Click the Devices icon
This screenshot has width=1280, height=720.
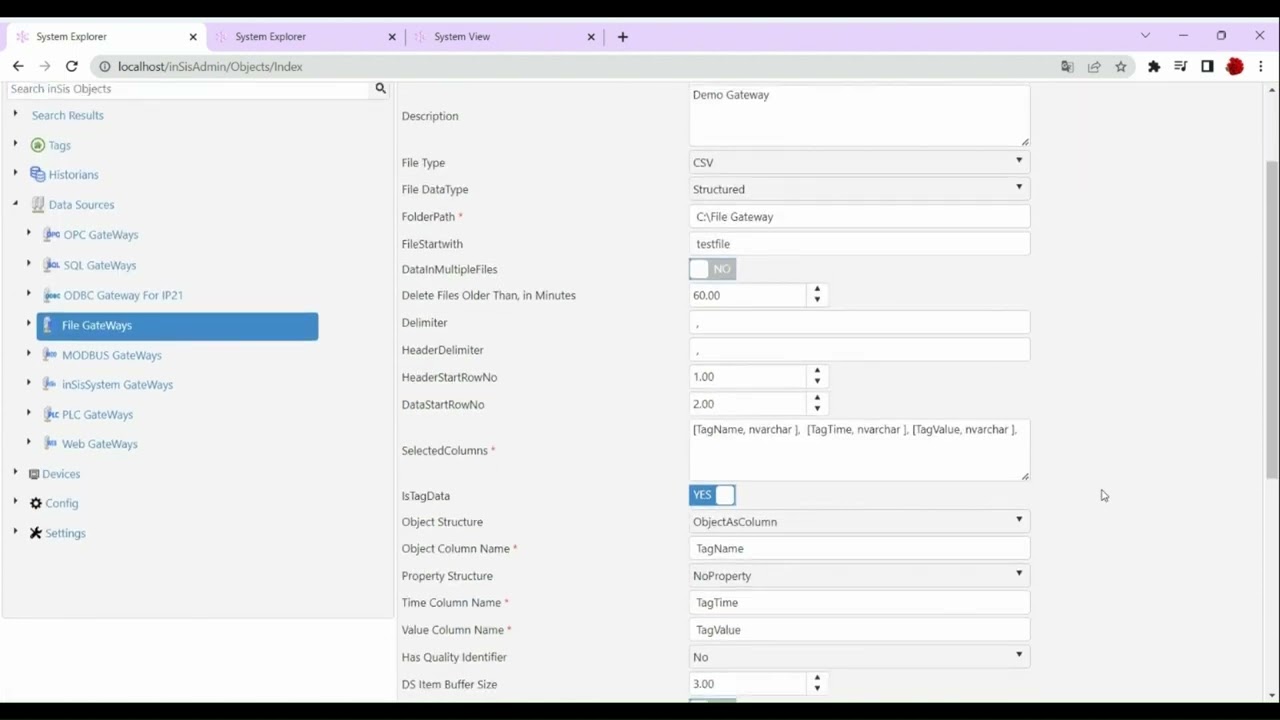click(34, 474)
